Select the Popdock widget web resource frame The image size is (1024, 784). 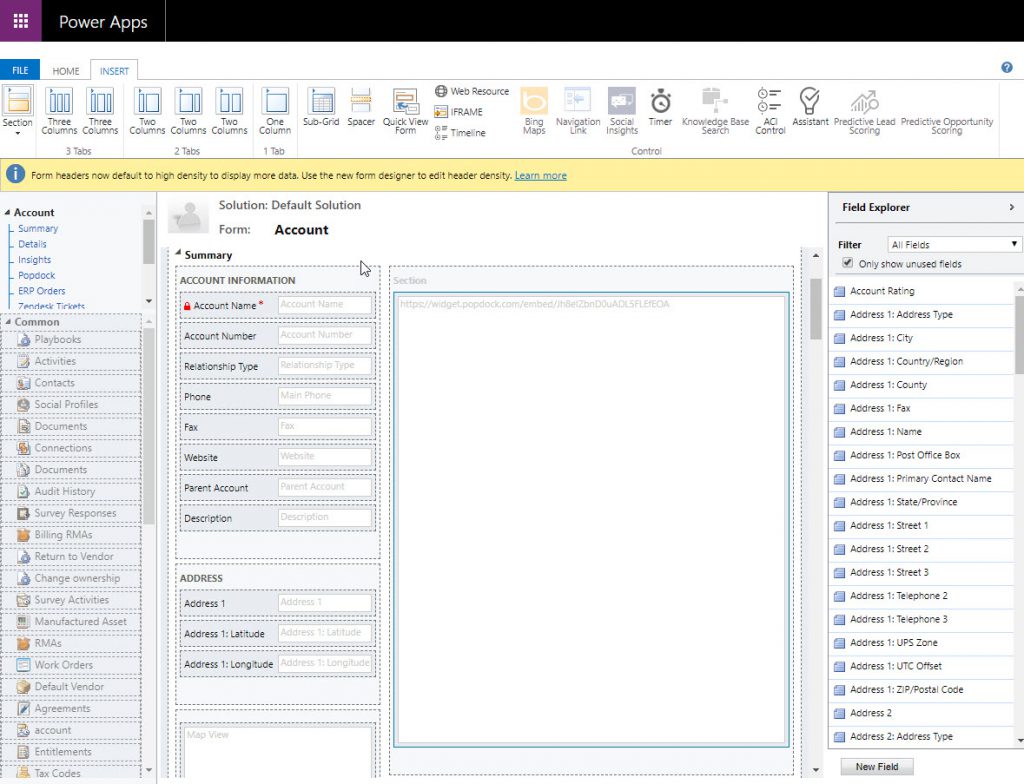coord(591,519)
